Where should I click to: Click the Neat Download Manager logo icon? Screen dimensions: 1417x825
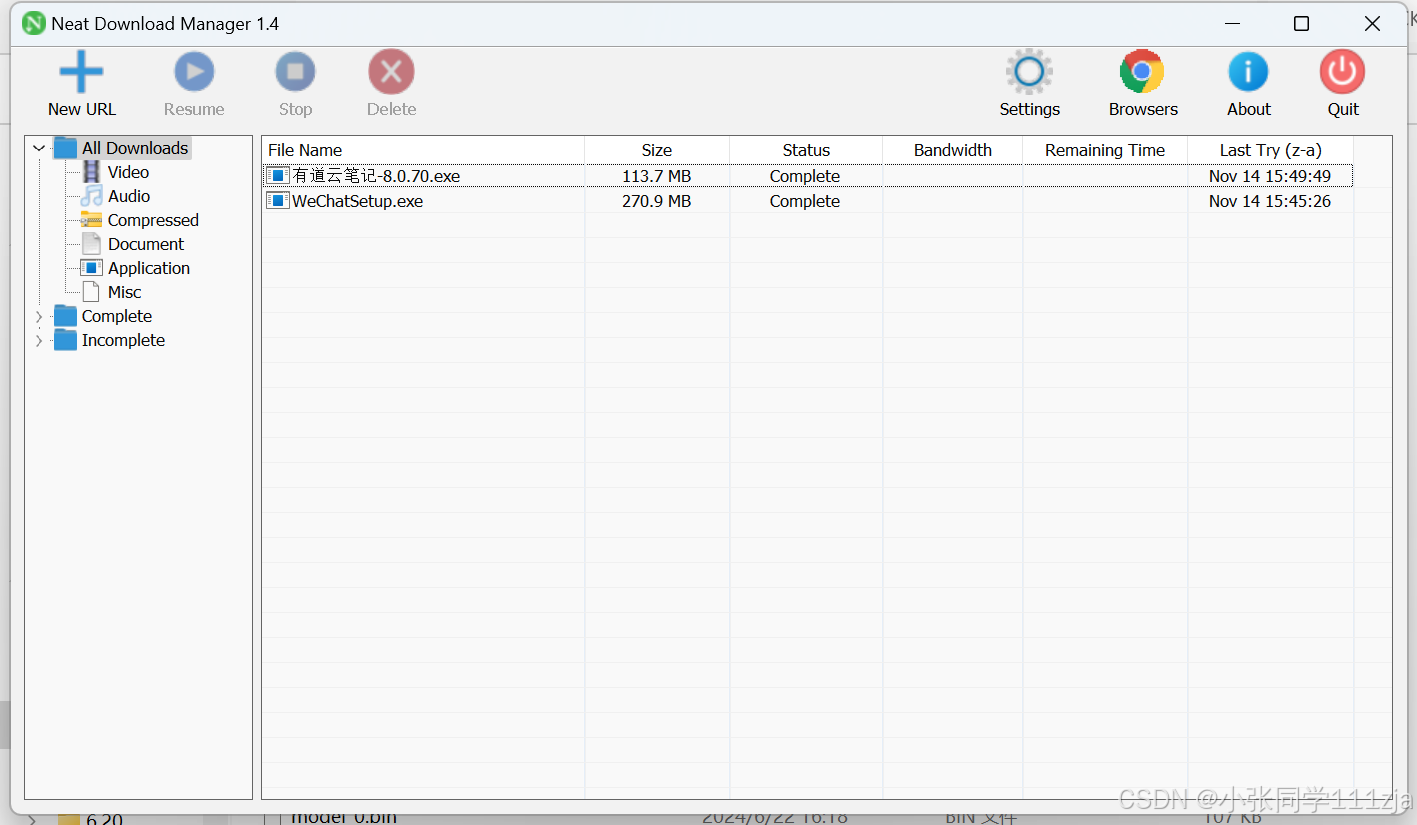[34, 23]
